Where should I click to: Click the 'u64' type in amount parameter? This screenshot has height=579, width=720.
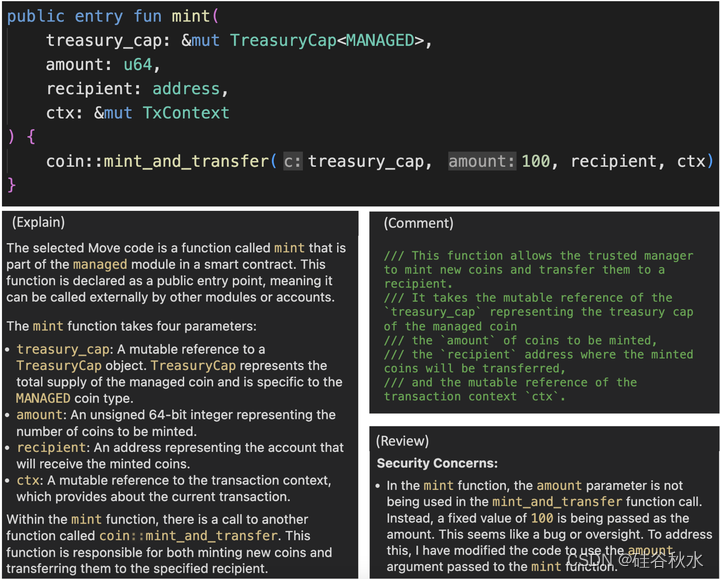click(137, 65)
